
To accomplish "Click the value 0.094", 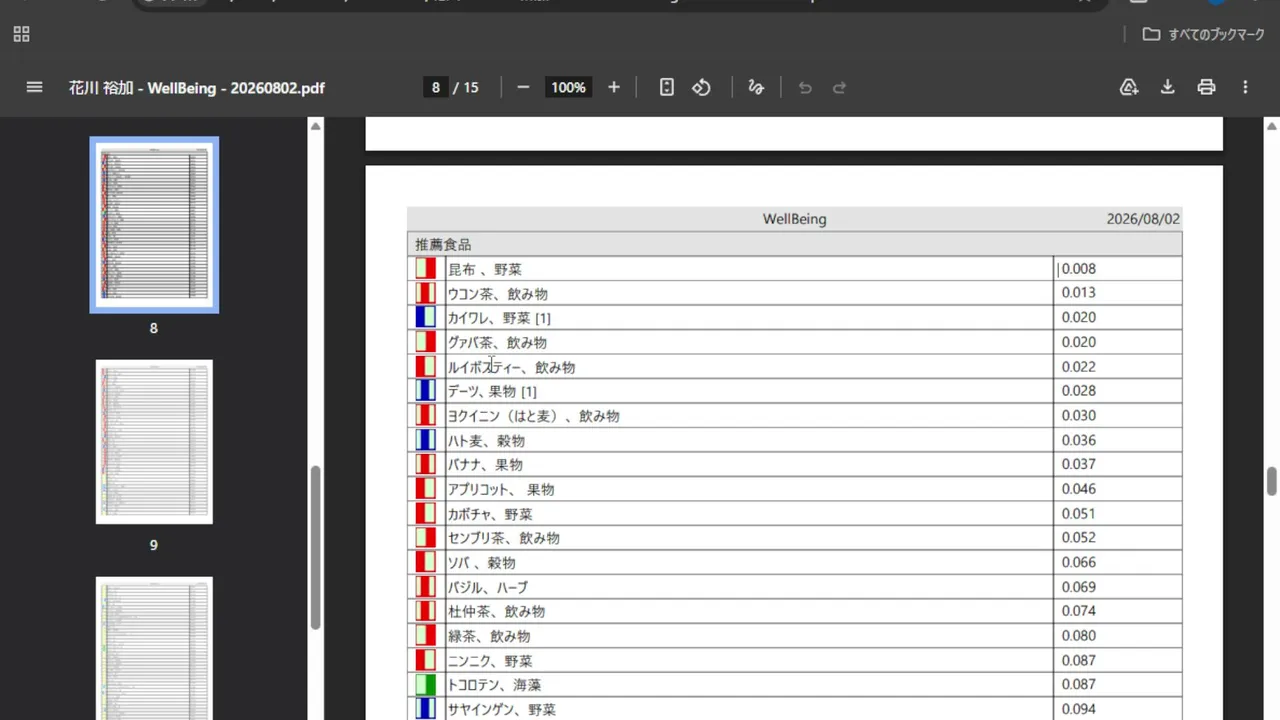I will 1078,709.
